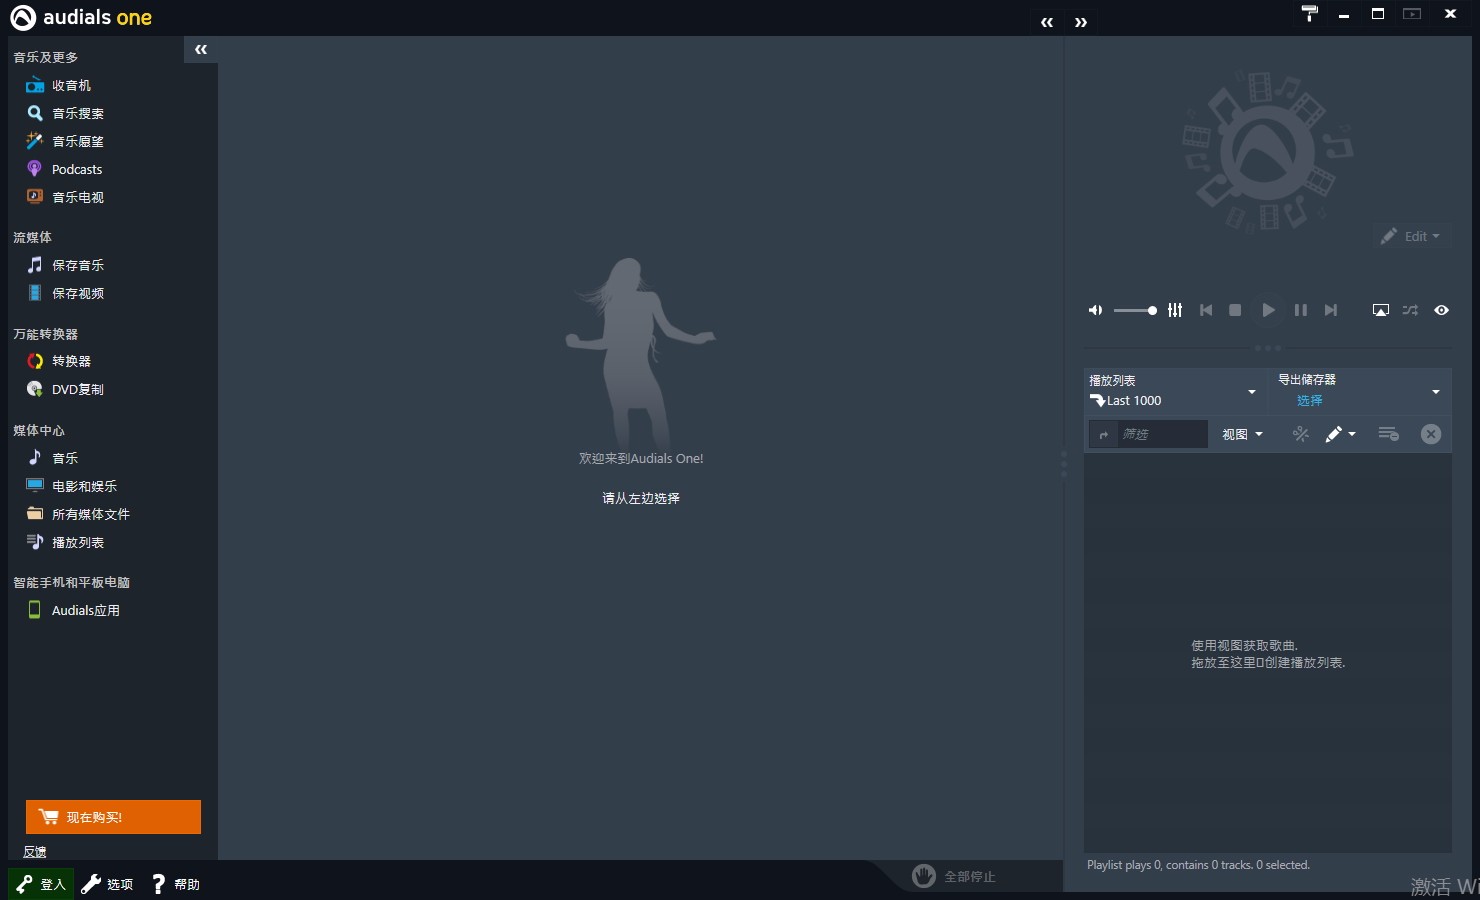Play the current track

tap(1268, 310)
